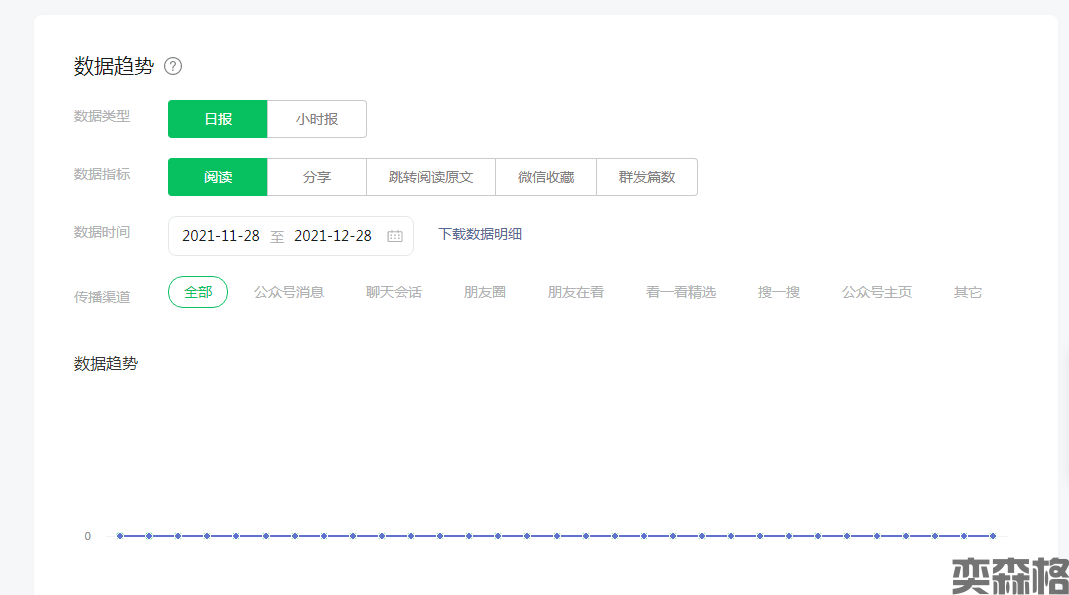Click the help question mark icon beside 数据趋势

pyautogui.click(x=173, y=67)
